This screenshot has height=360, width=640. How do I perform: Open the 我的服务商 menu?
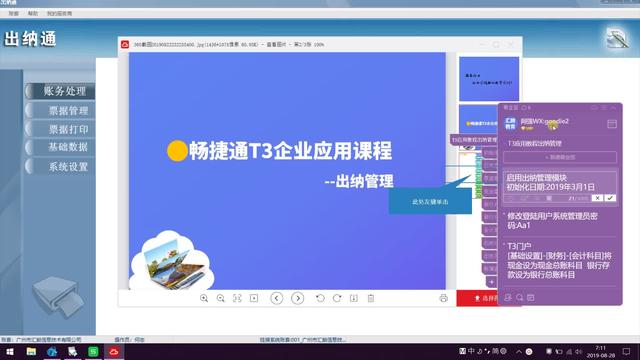59,13
